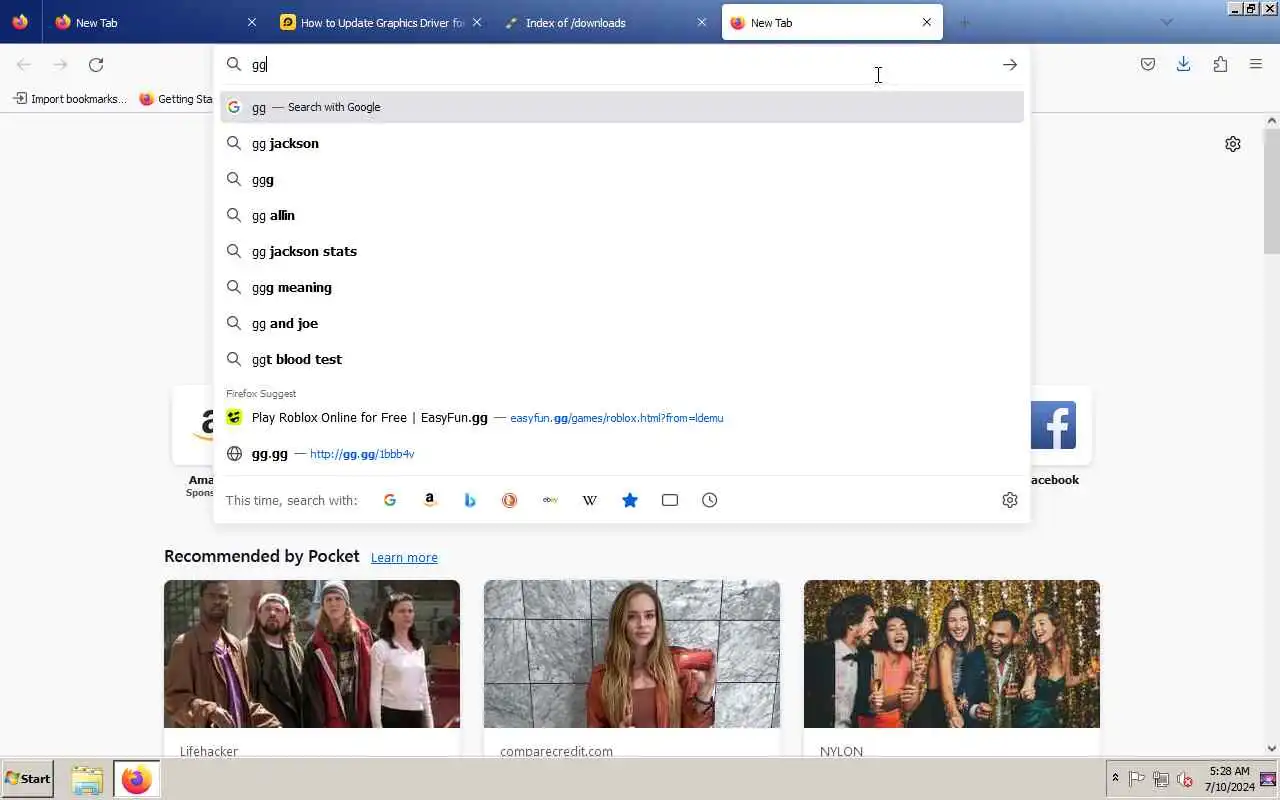Screen dimensions: 1280x800
Task: Search this time with Google icon
Action: point(390,500)
